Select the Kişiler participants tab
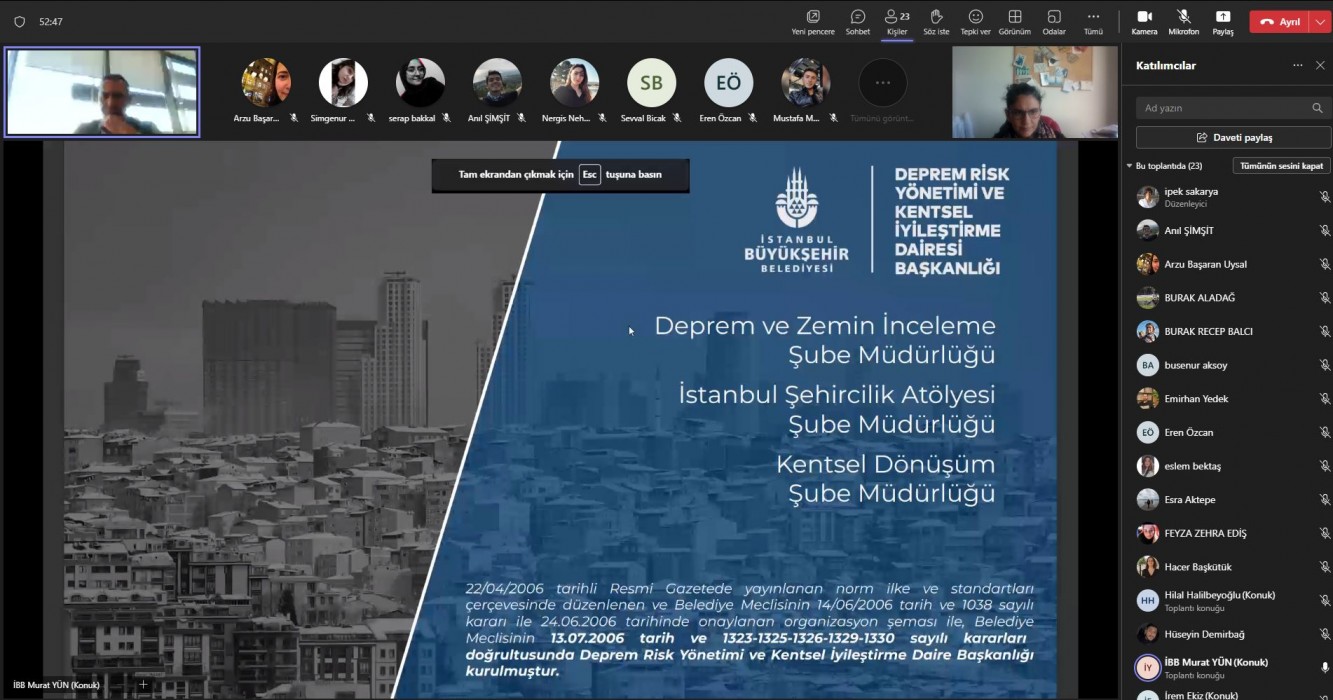The image size is (1333, 700). click(897, 17)
